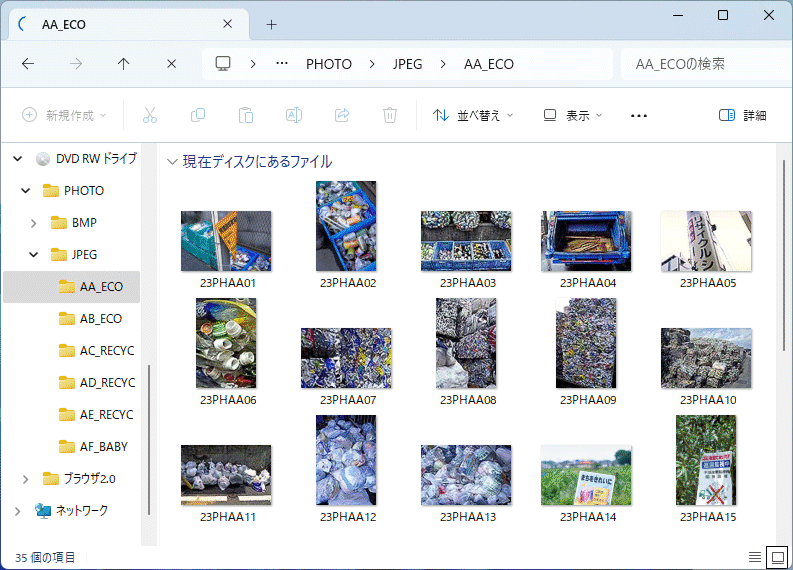Viewport: 793px width, 570px height.
Task: Open the 並べ替え sort dropdown
Action: 472,115
